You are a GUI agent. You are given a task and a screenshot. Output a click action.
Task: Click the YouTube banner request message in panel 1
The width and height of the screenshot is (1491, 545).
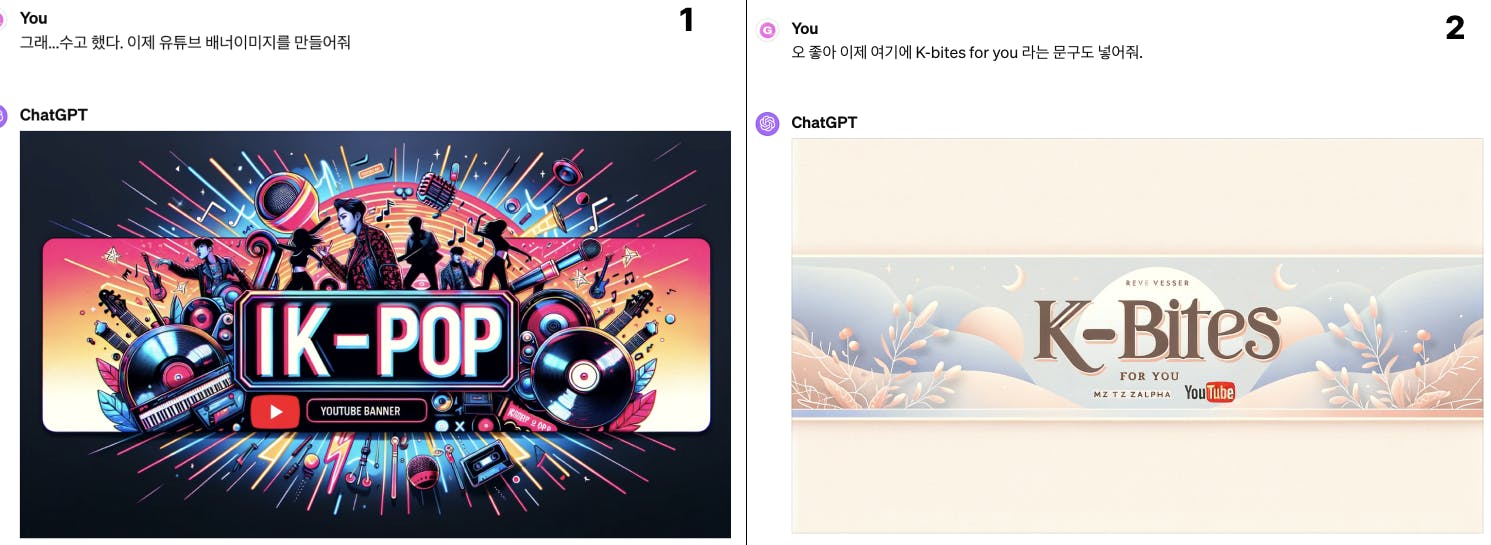pyautogui.click(x=185, y=43)
